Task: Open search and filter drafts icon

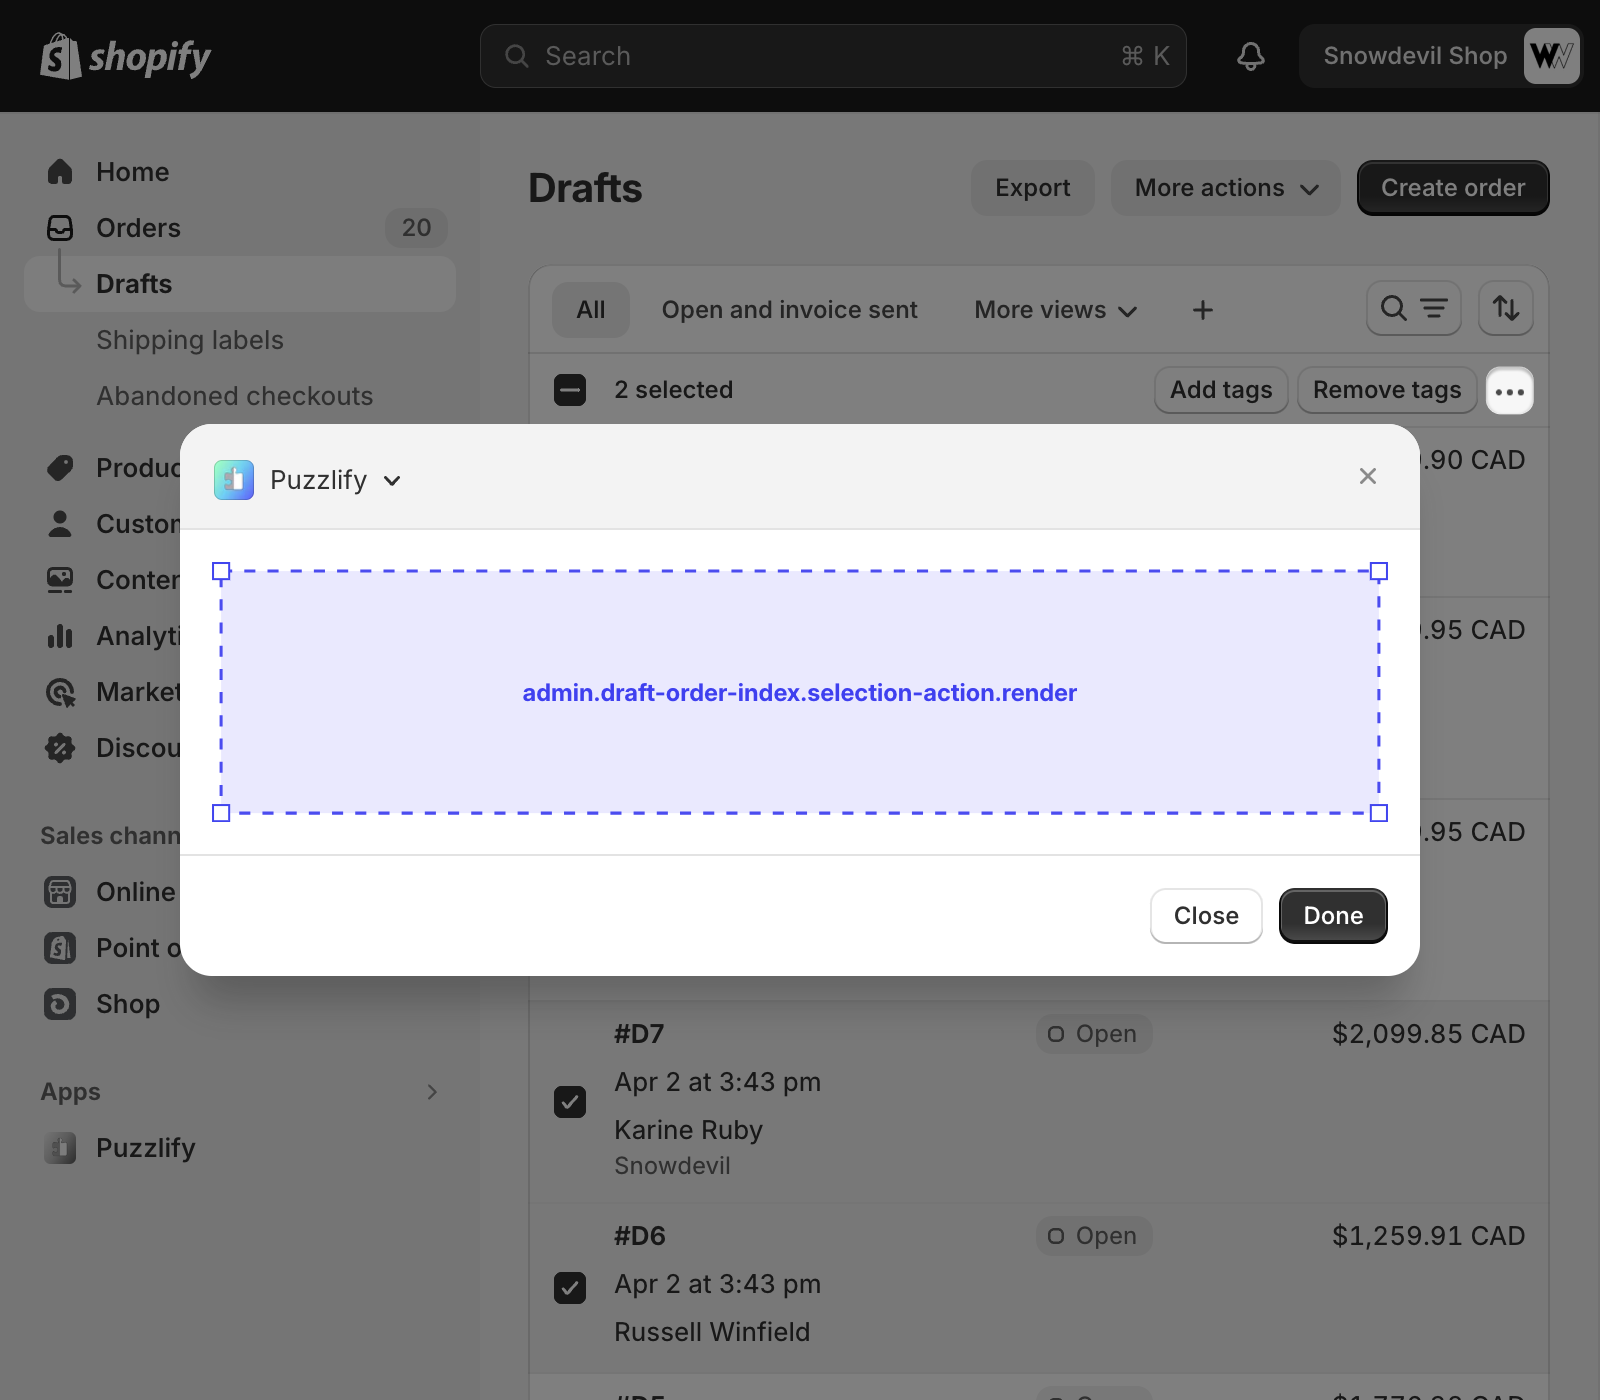Action: [x=1413, y=308]
